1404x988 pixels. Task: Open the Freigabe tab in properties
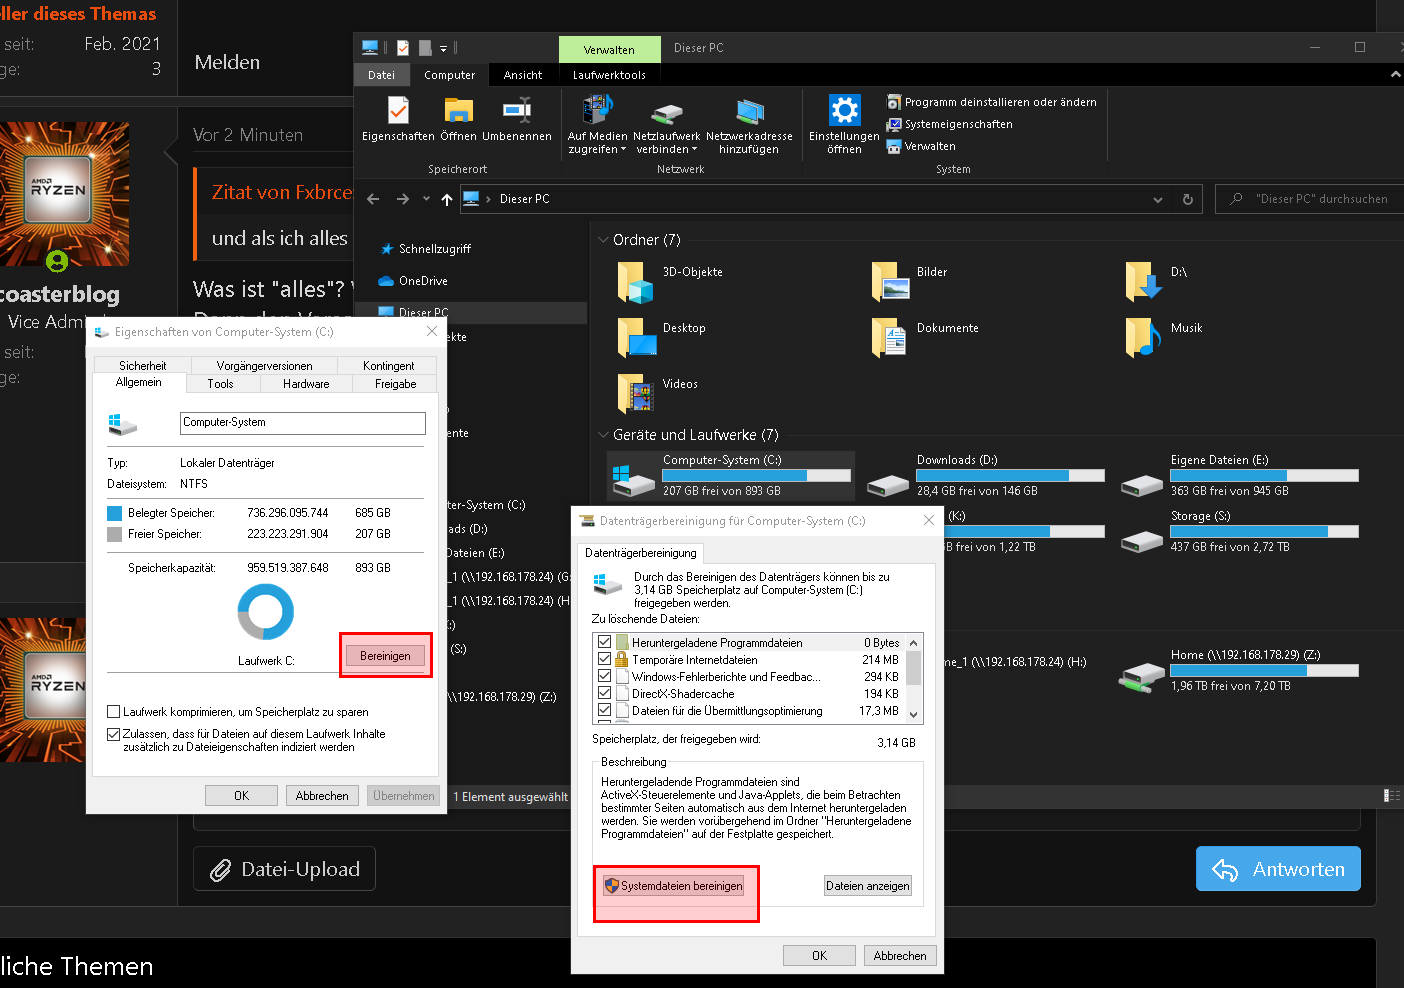[x=396, y=384]
